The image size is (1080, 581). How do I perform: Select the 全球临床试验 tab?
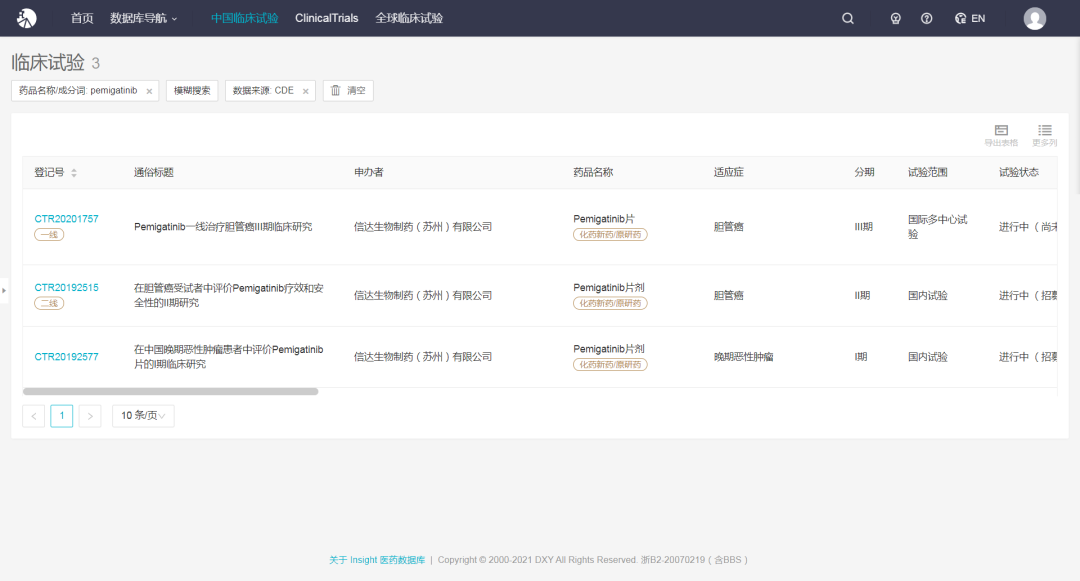(x=409, y=19)
